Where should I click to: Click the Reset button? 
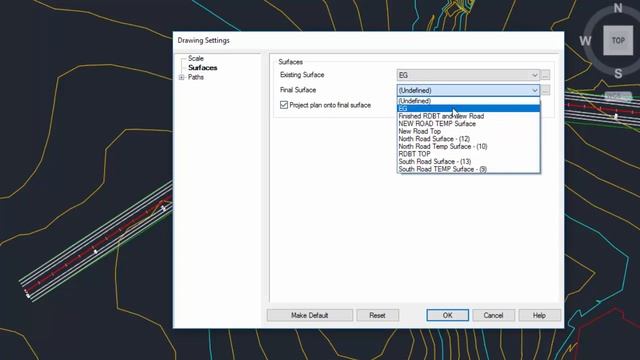tap(377, 315)
